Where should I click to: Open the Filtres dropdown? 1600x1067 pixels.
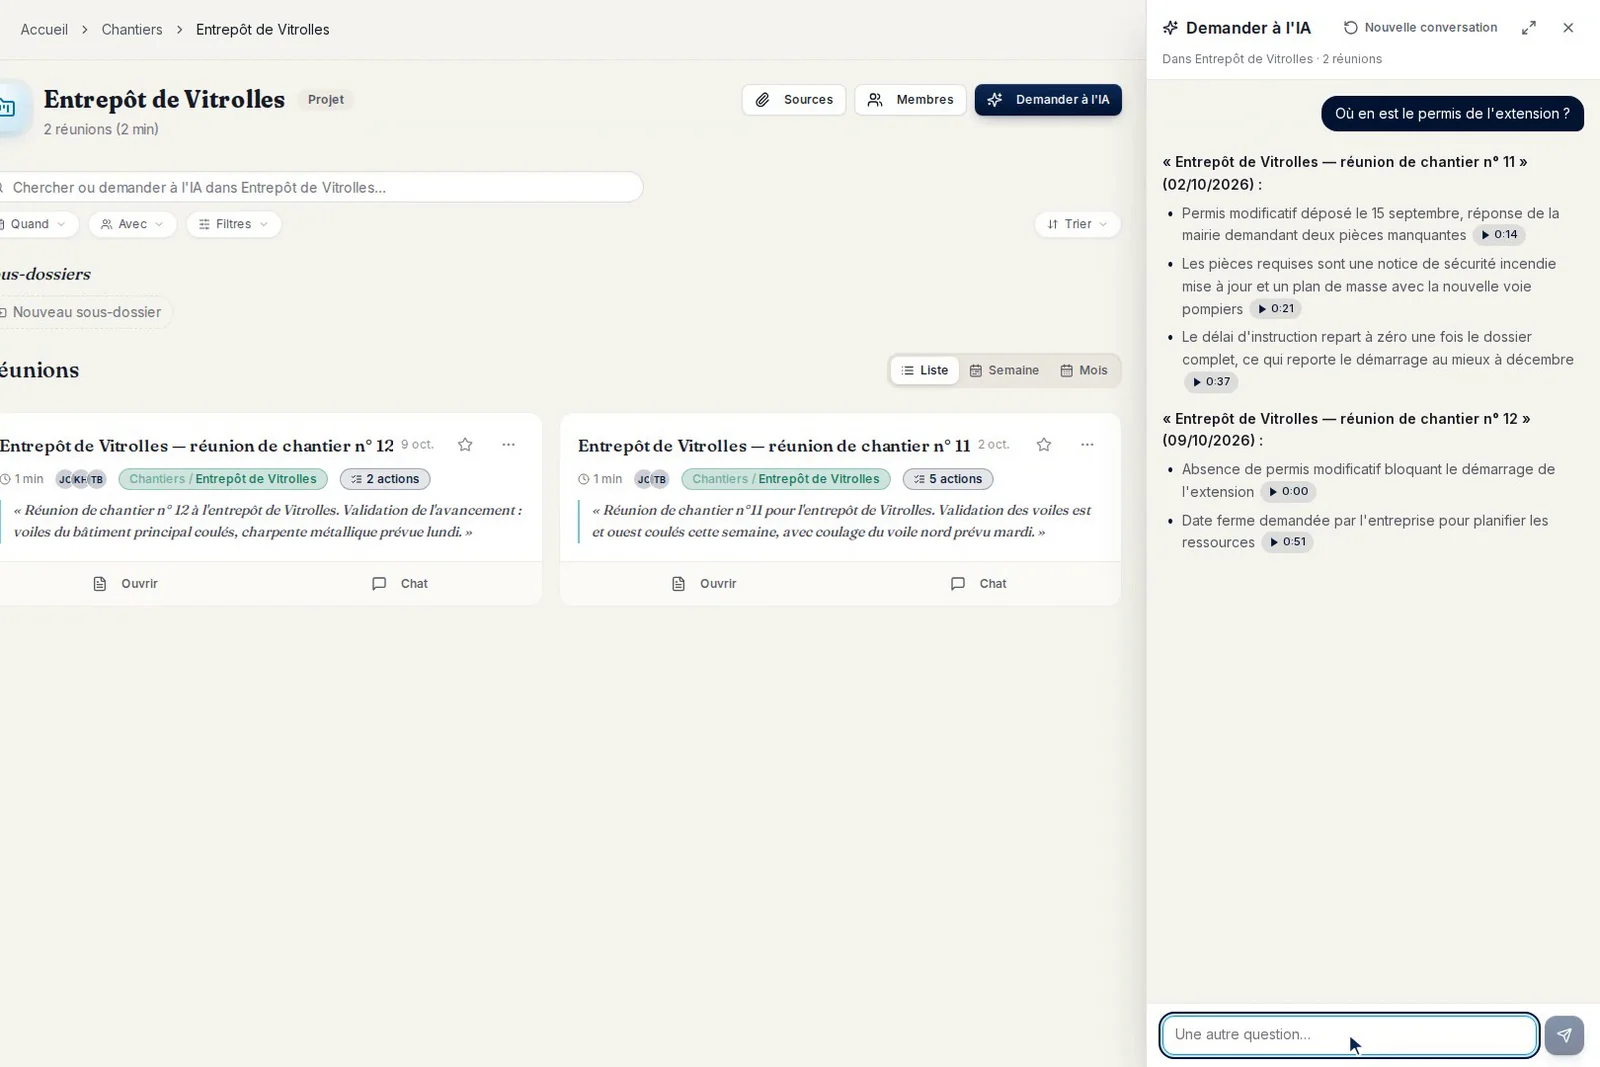click(233, 224)
